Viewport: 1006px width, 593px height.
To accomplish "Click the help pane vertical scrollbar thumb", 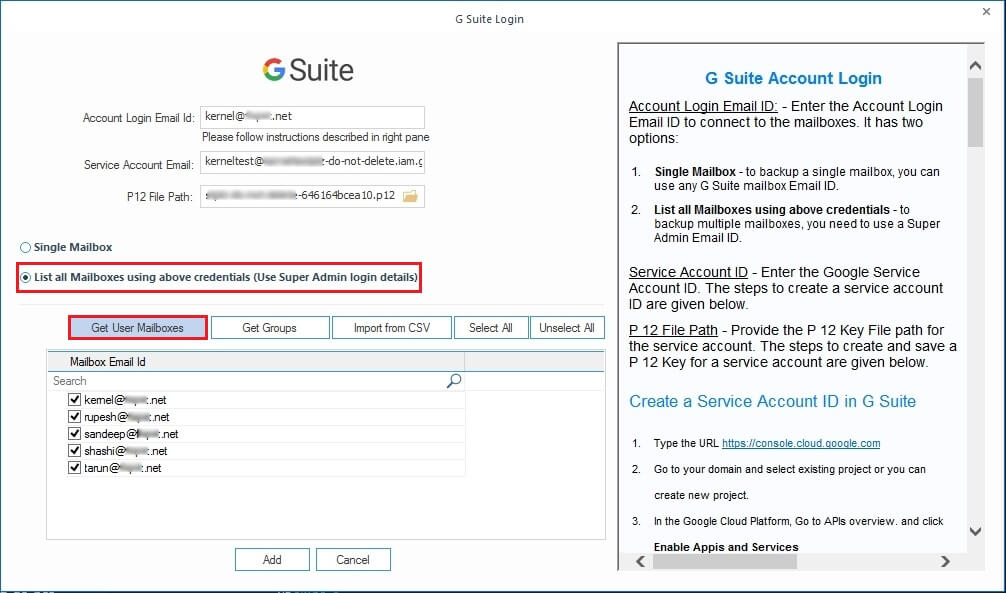I will pyautogui.click(x=975, y=112).
